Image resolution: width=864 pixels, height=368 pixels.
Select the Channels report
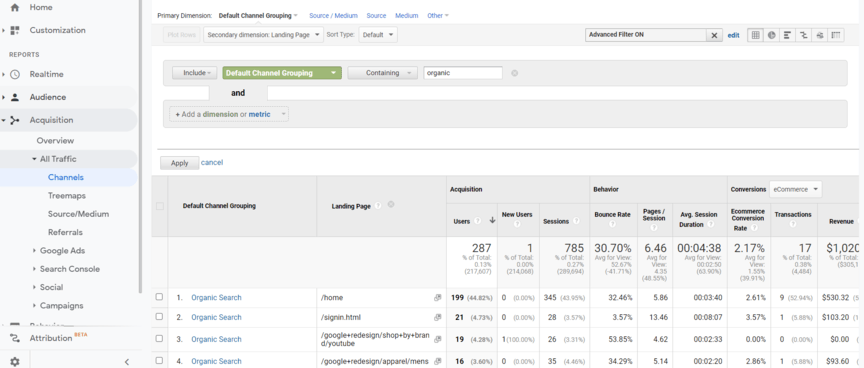point(66,177)
